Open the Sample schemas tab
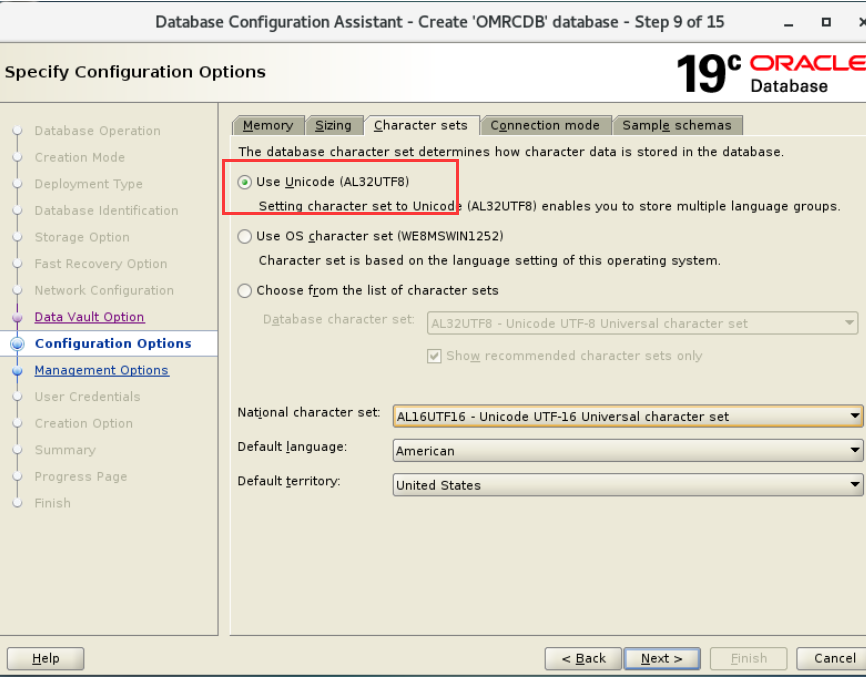The image size is (866, 679). coord(678,125)
